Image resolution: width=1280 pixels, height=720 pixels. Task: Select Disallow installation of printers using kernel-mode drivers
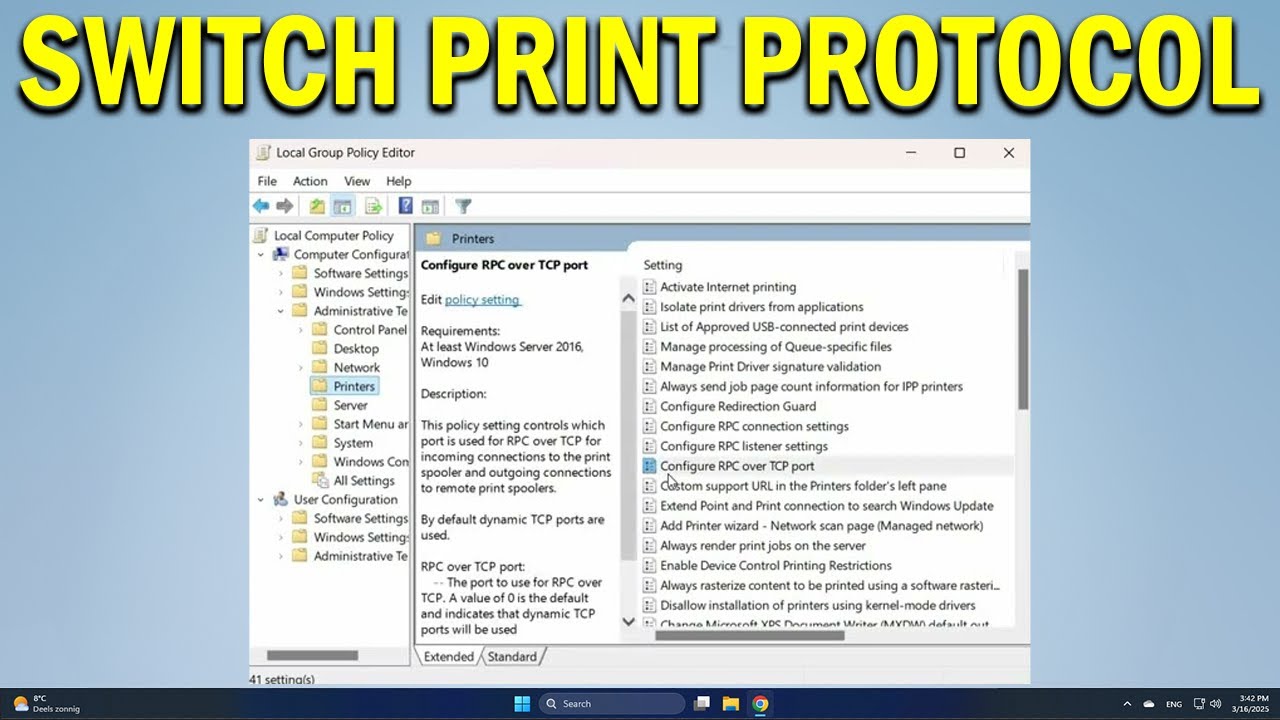818,606
